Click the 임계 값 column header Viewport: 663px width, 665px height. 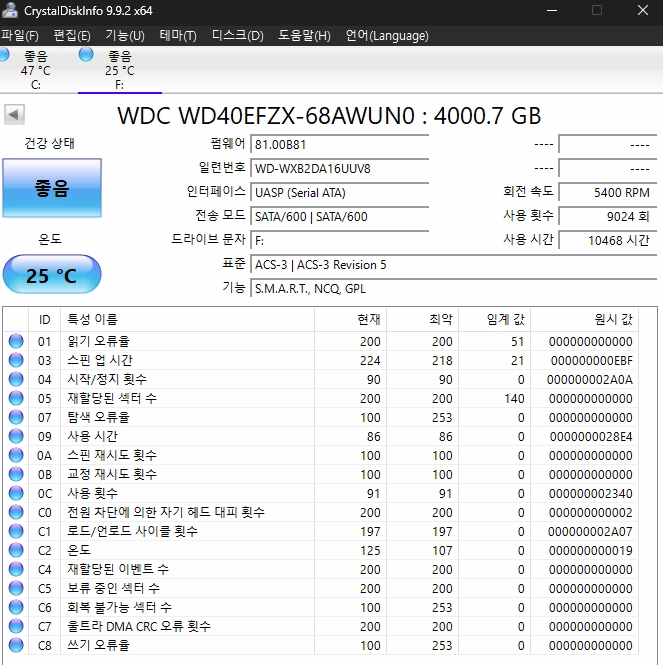pyautogui.click(x=495, y=319)
